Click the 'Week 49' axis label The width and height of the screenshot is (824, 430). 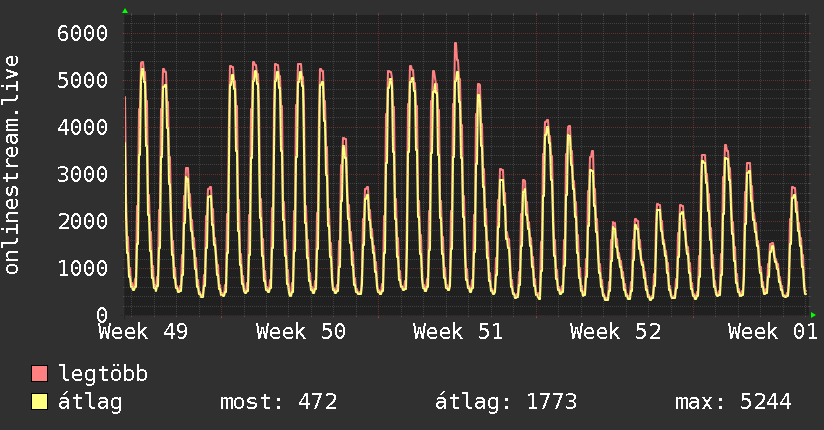pos(143,332)
